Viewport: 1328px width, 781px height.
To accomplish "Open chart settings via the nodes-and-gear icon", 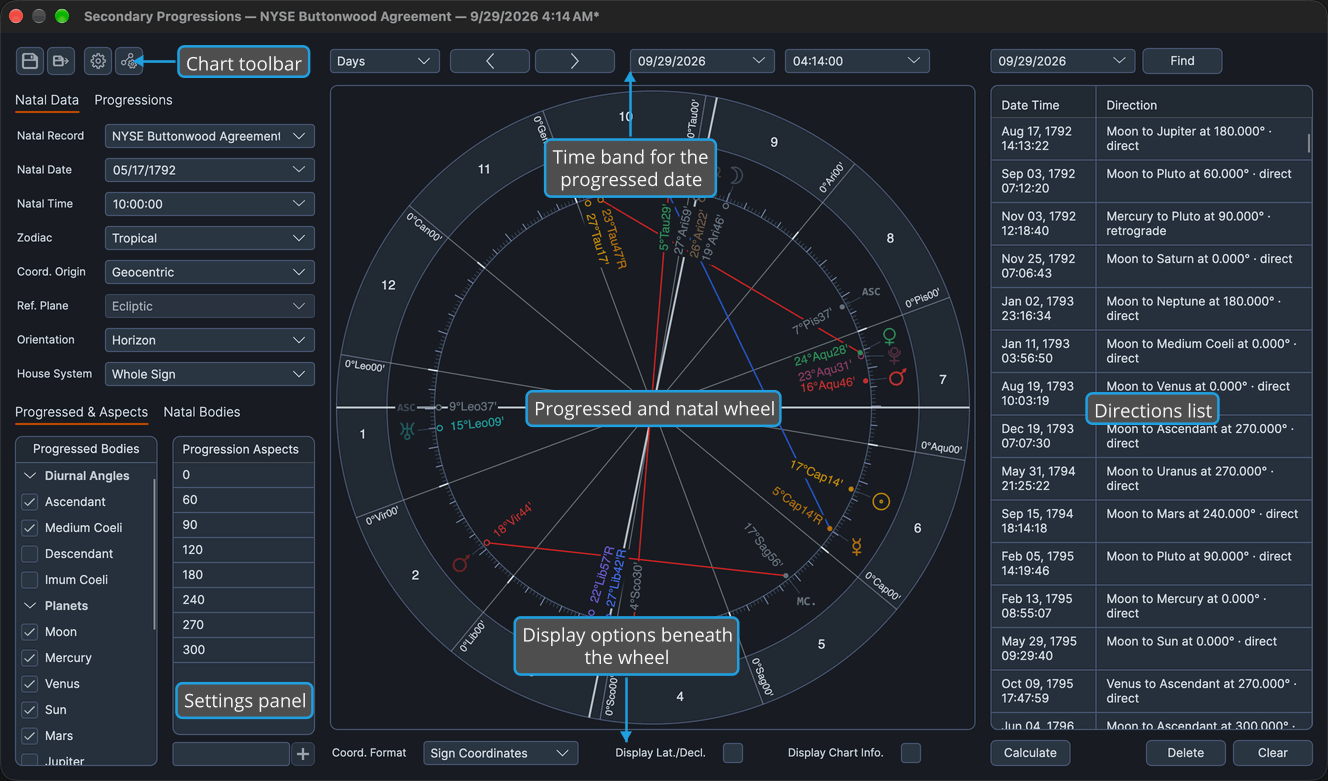I will click(x=129, y=62).
